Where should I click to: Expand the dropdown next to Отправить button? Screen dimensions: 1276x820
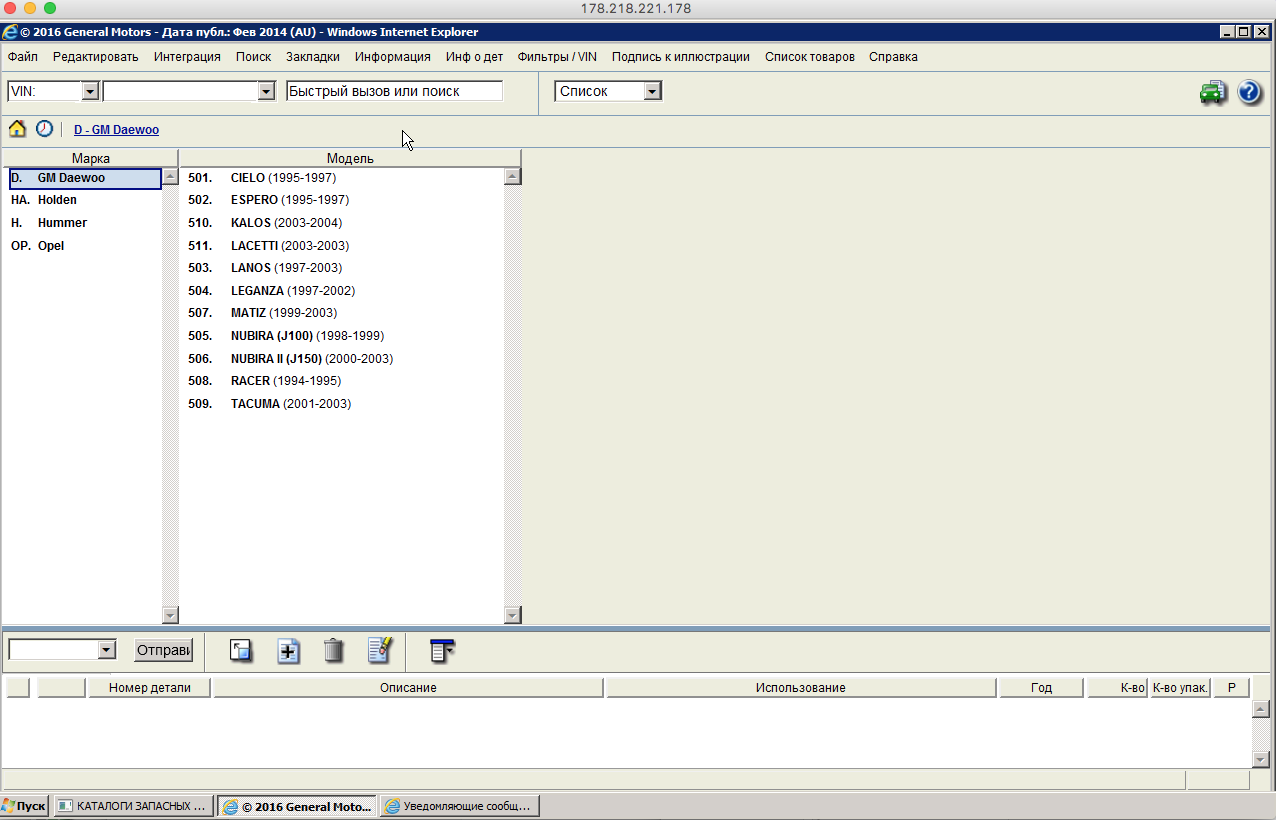pos(107,650)
